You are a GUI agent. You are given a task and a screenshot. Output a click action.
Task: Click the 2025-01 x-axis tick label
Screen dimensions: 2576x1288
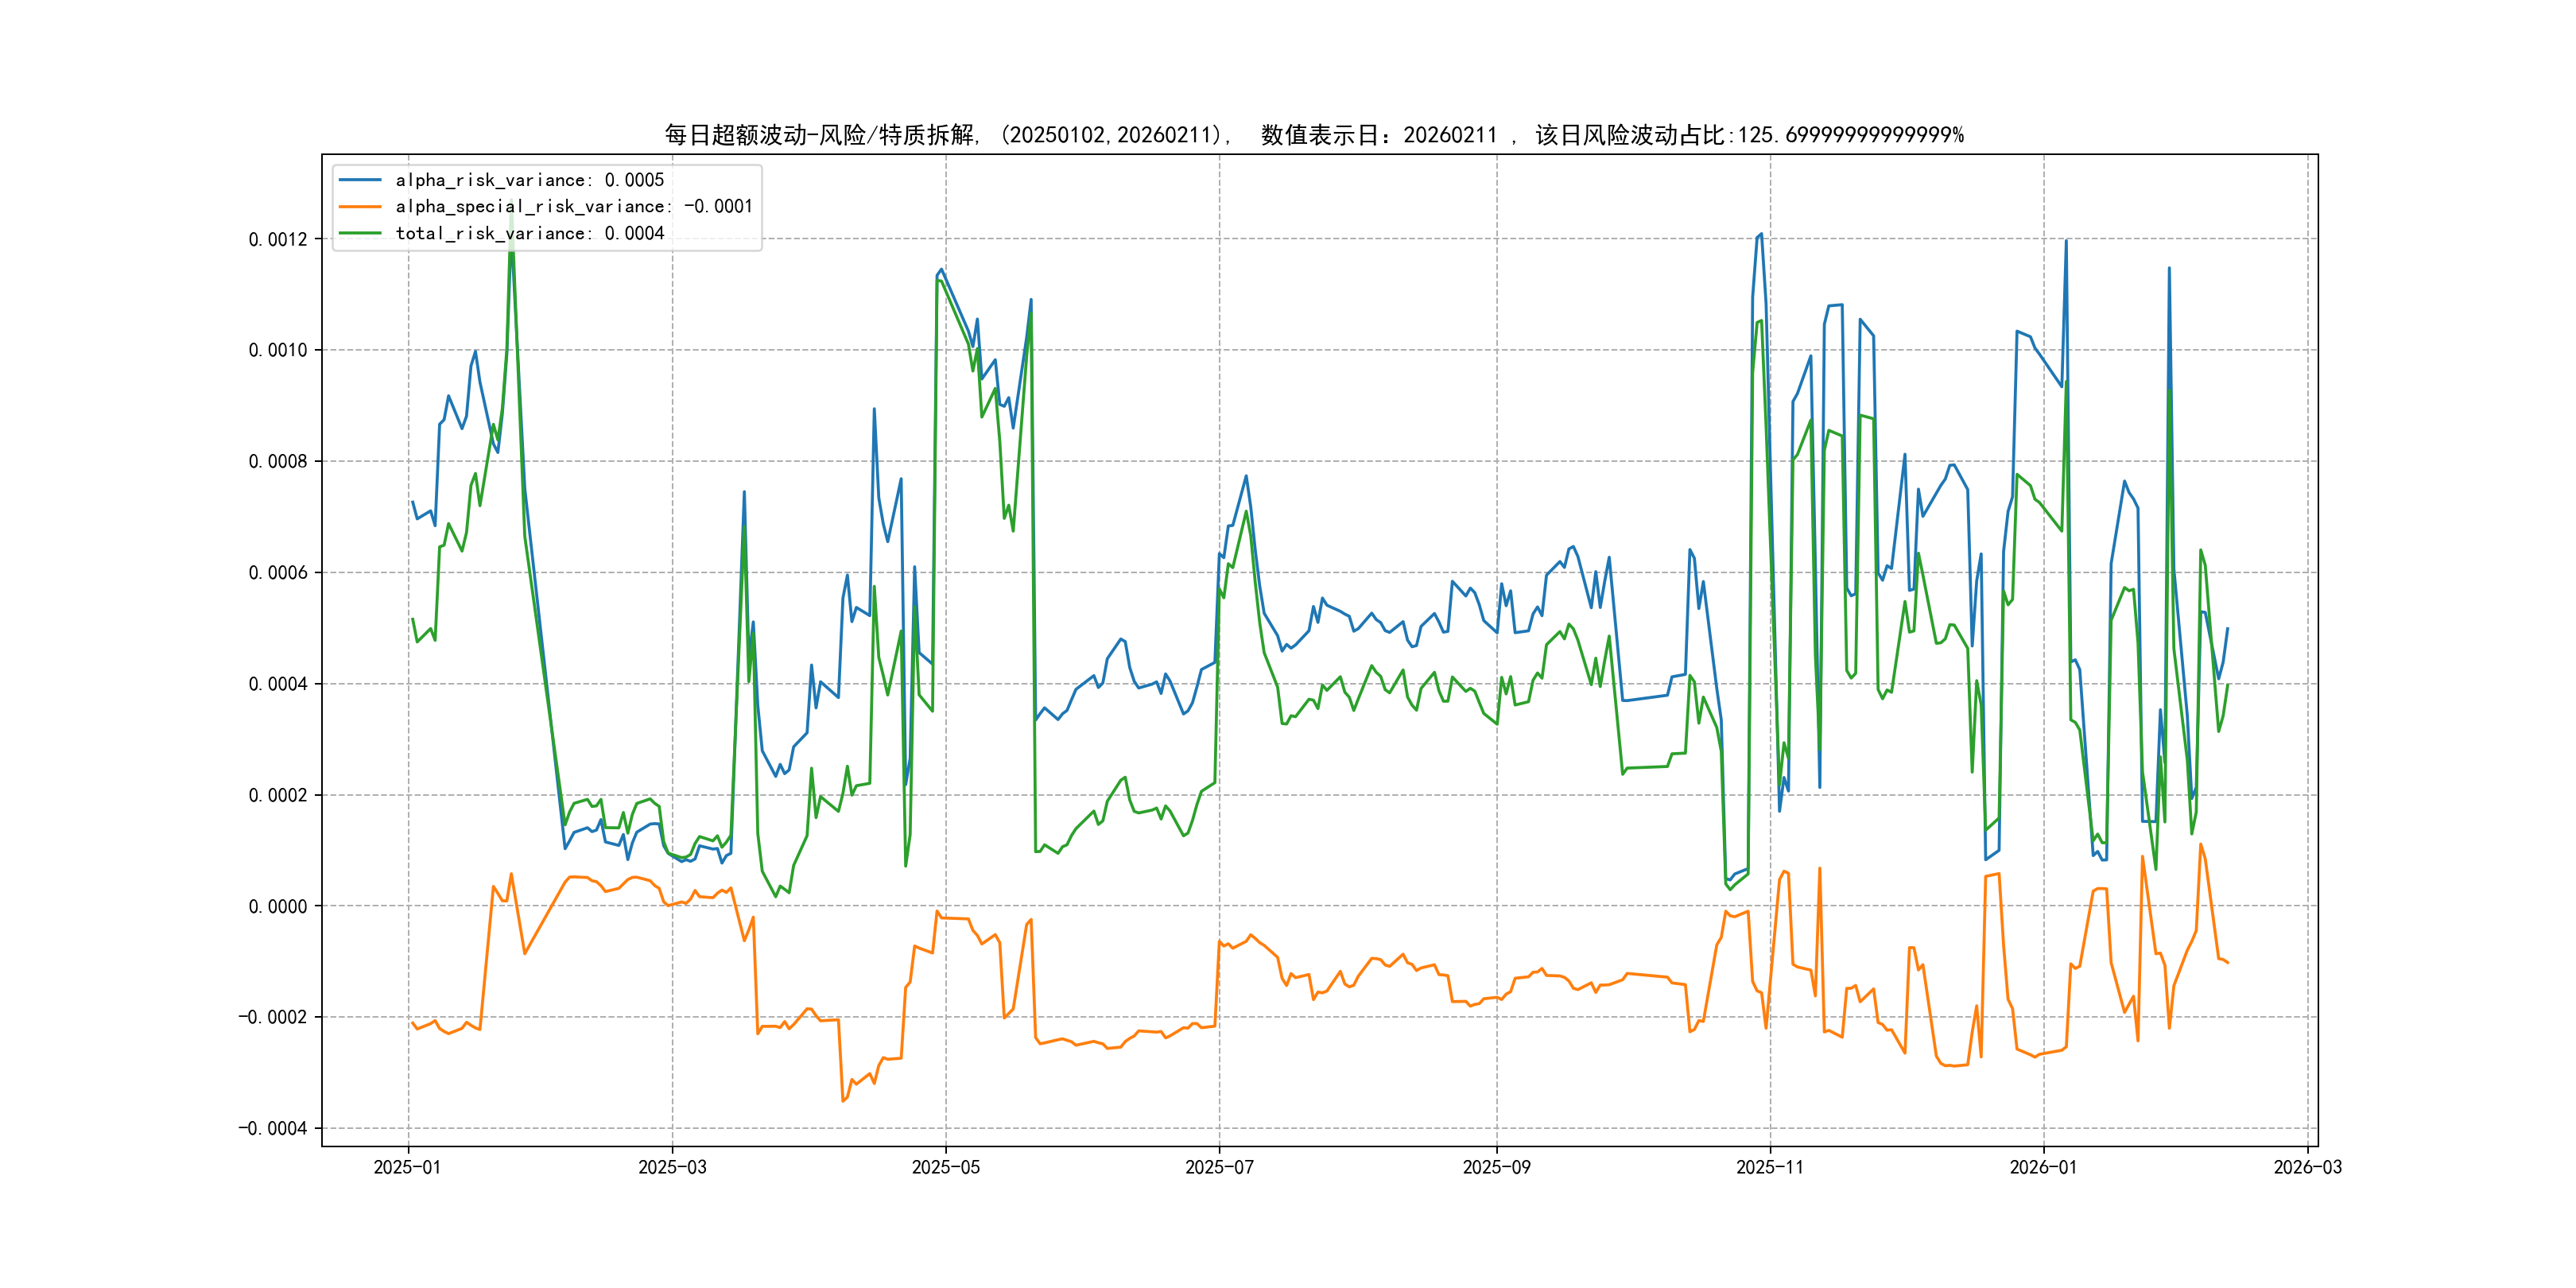point(407,1167)
